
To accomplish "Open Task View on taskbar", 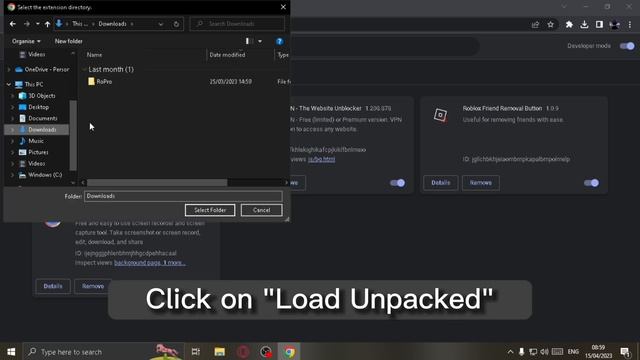I will pos(196,351).
